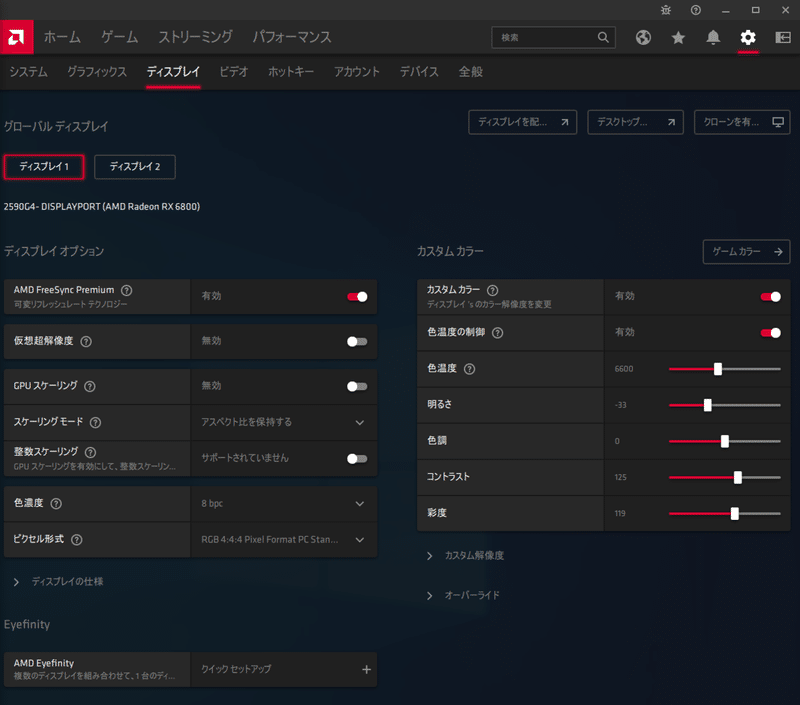Open the bug report icon
The height and width of the screenshot is (705, 800).
(x=666, y=10)
